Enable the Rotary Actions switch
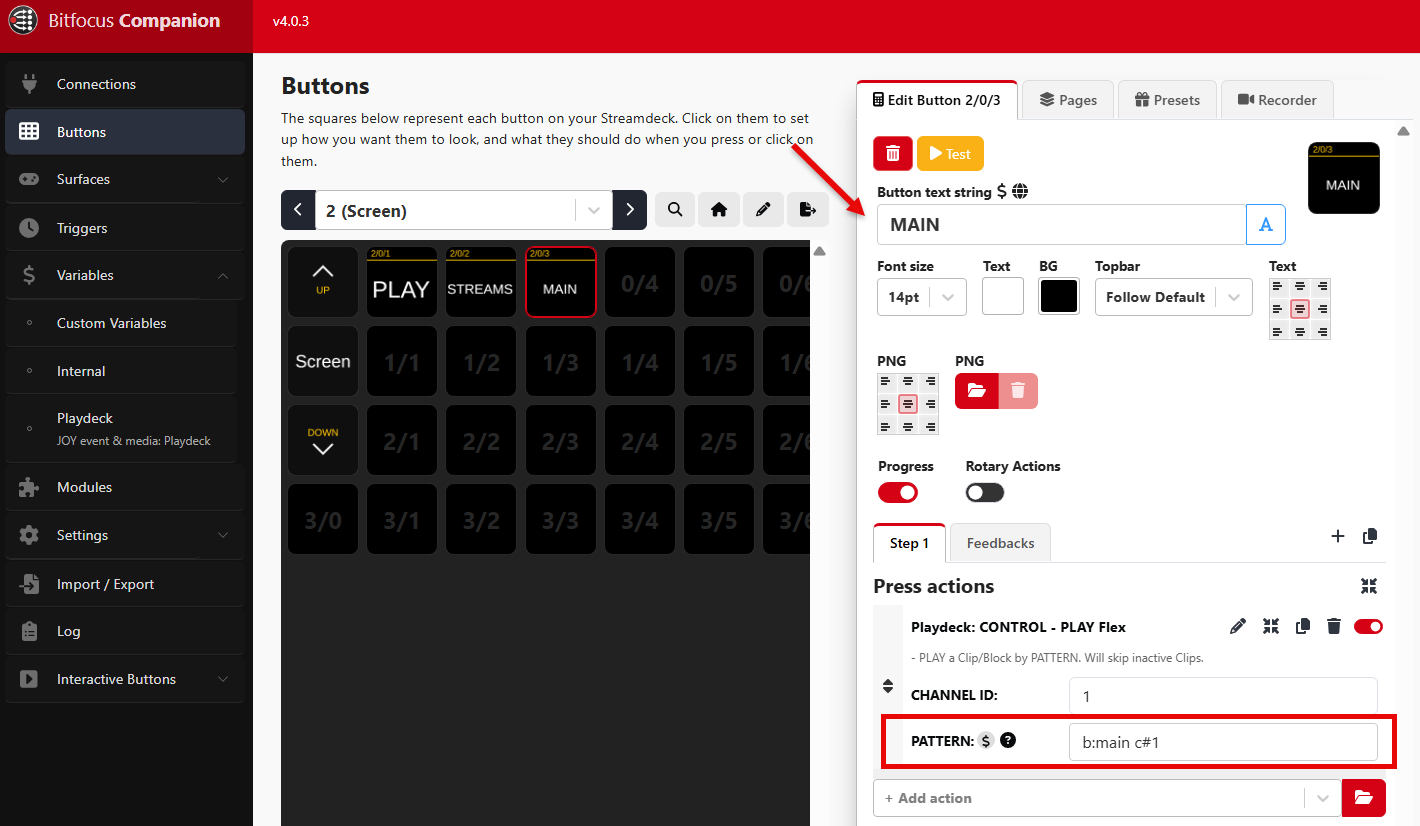Image resolution: width=1420 pixels, height=826 pixels. pos(985,492)
